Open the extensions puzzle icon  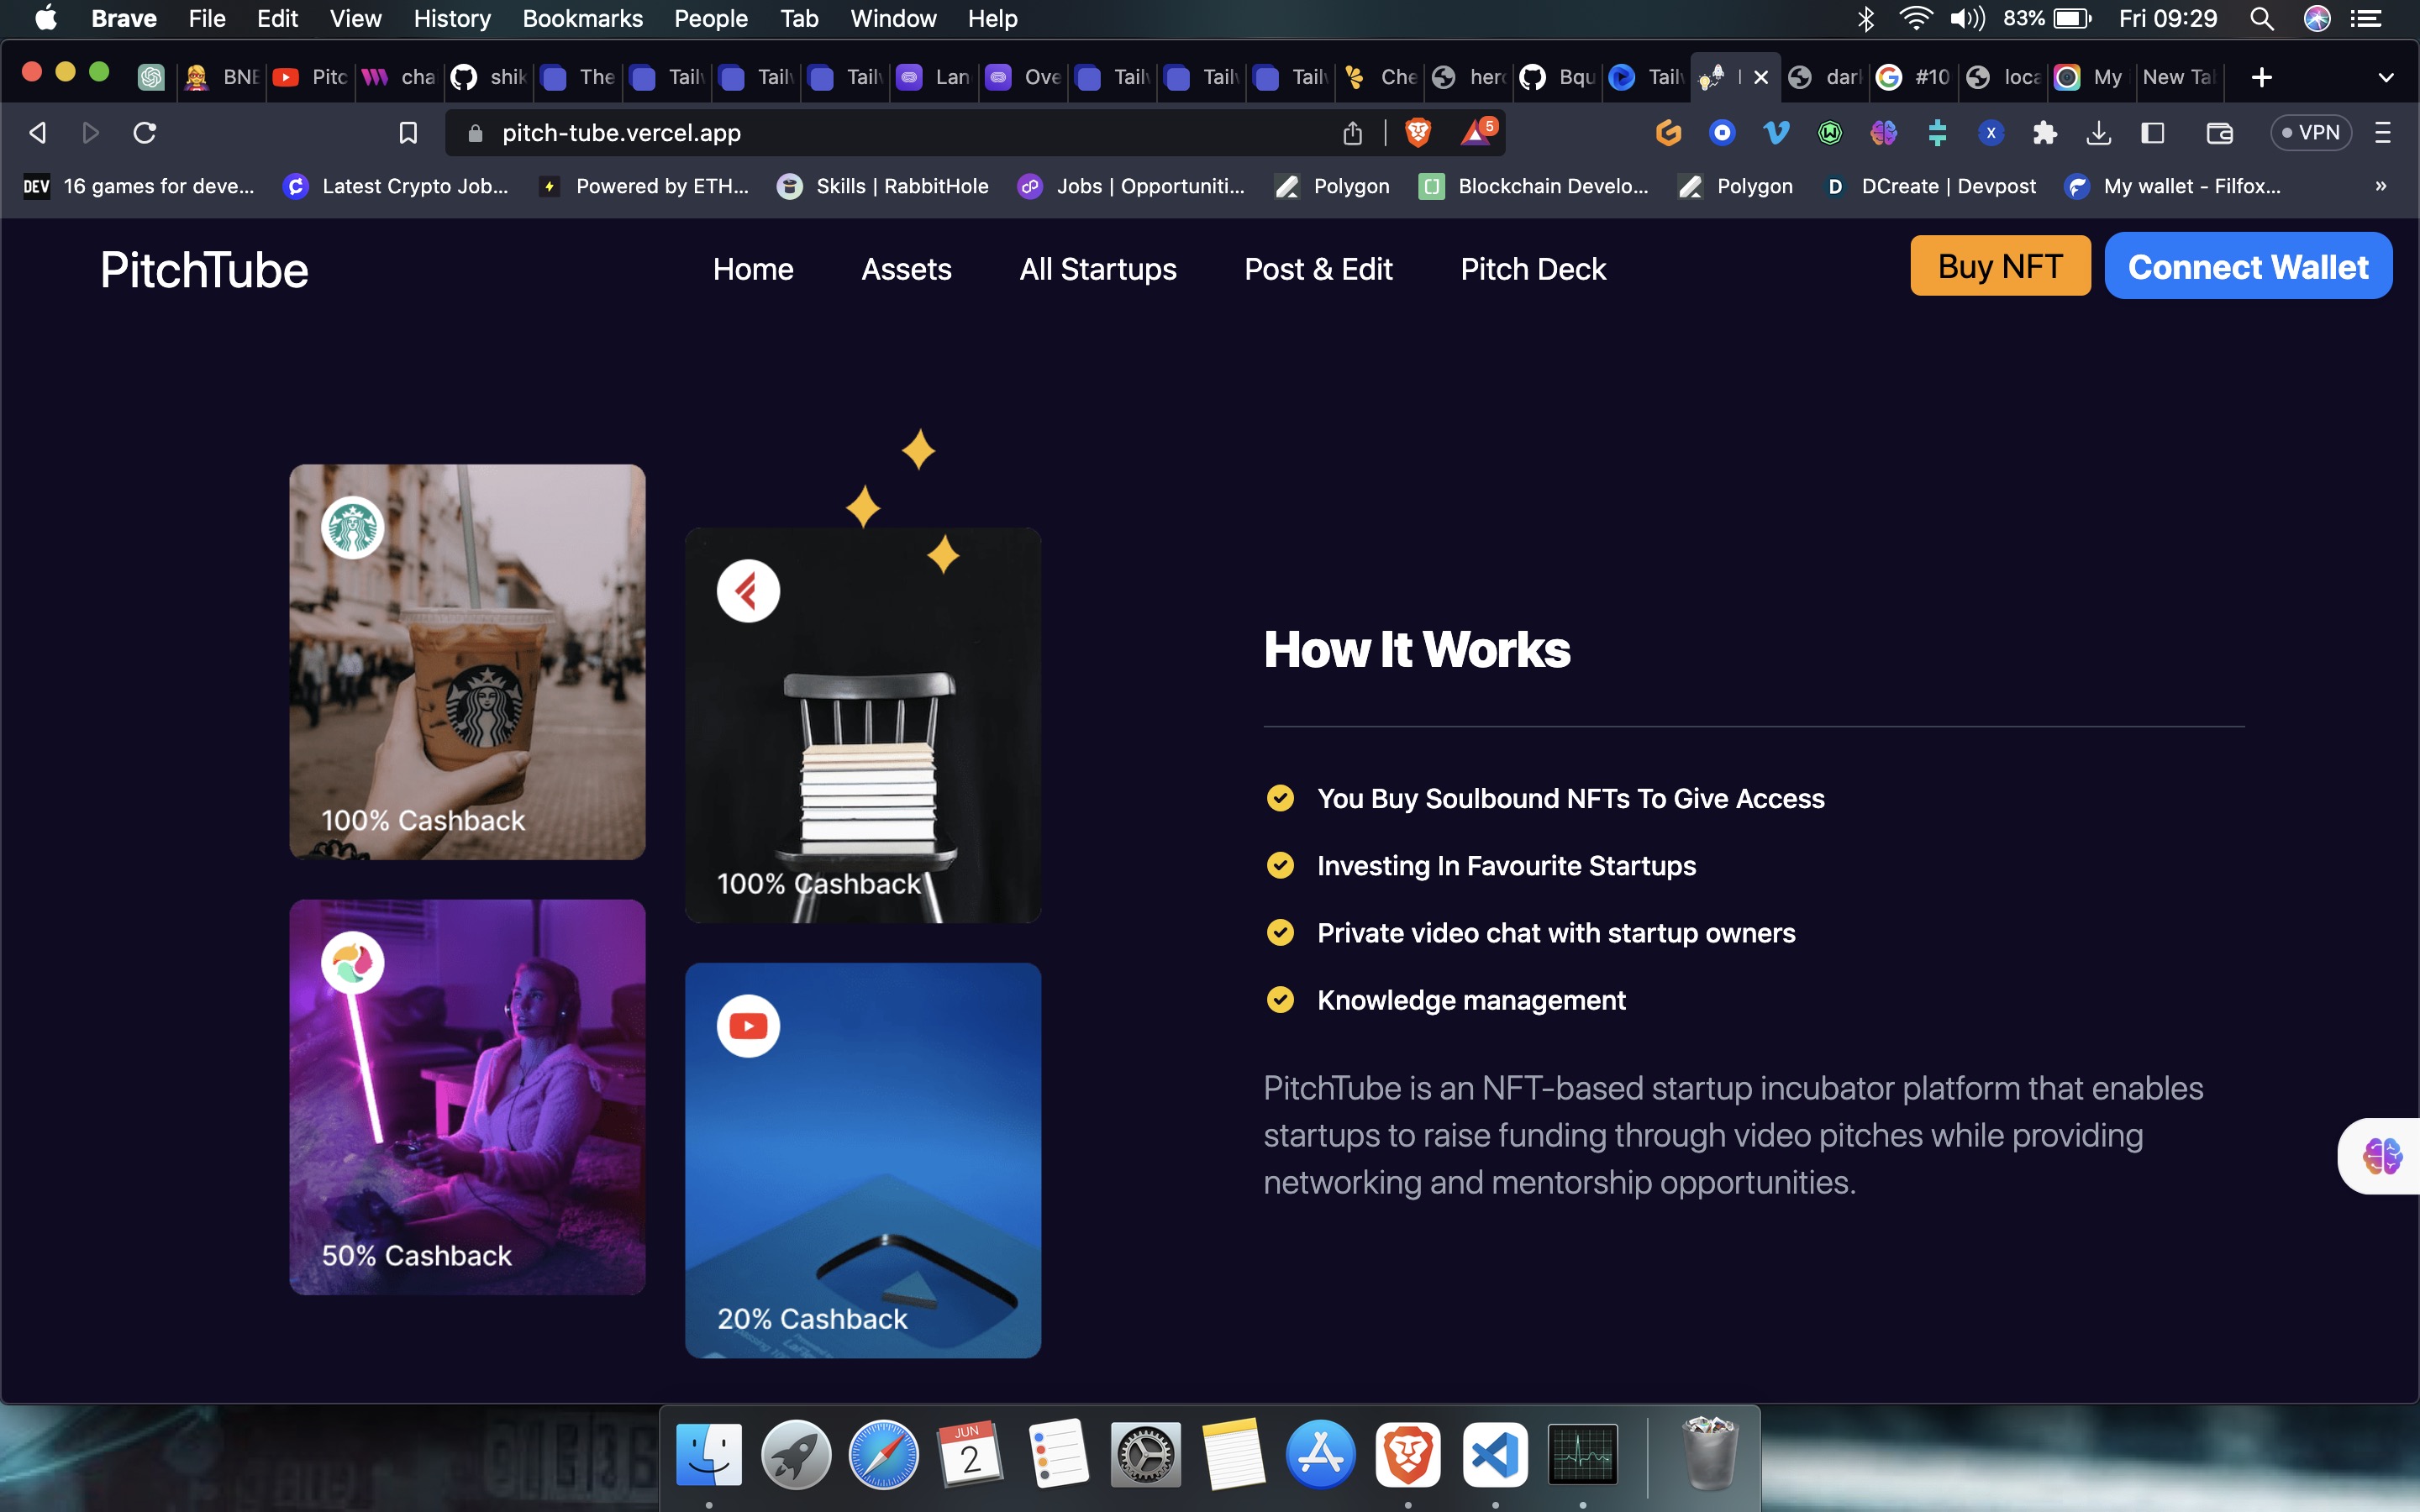tap(2044, 133)
